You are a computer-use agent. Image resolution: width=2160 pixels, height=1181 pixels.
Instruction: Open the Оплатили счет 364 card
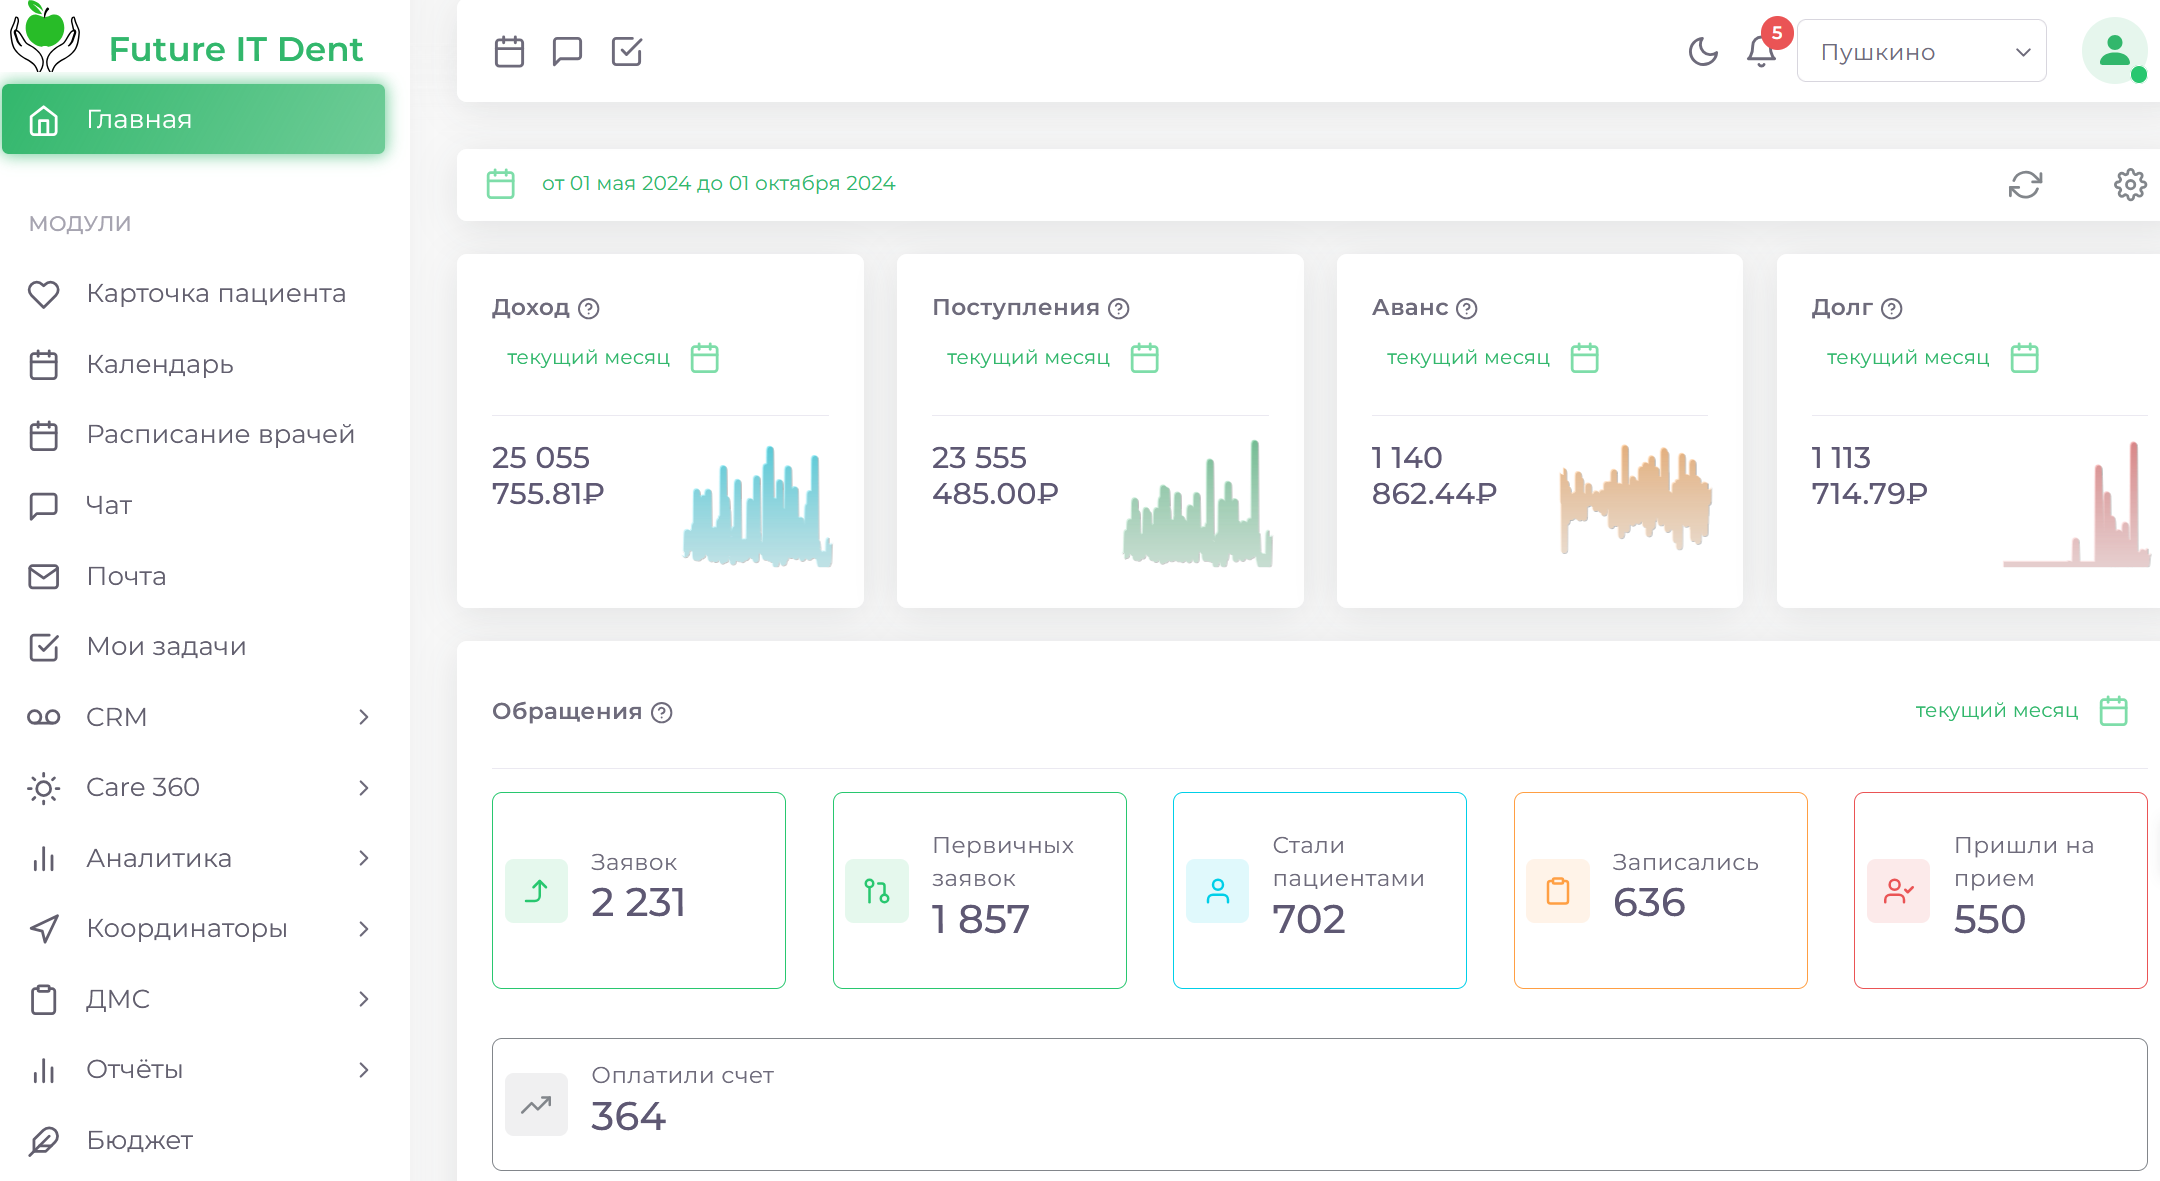(1320, 1104)
